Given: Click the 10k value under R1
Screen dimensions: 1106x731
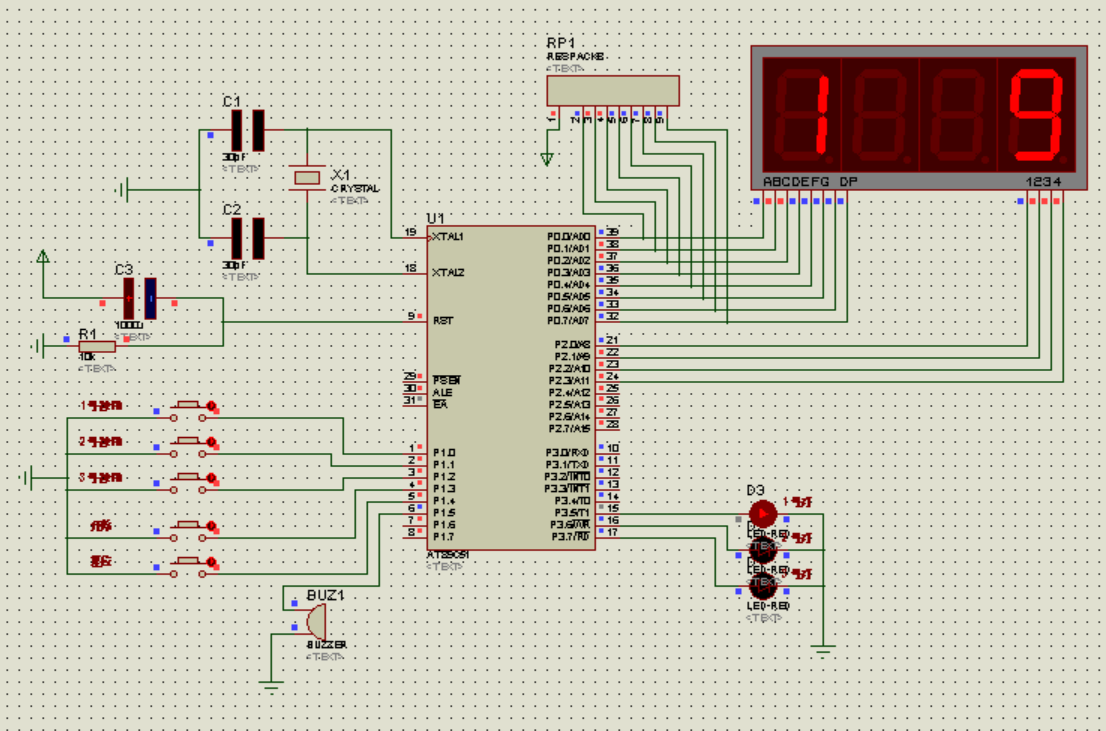Looking at the screenshot, I should point(86,357).
